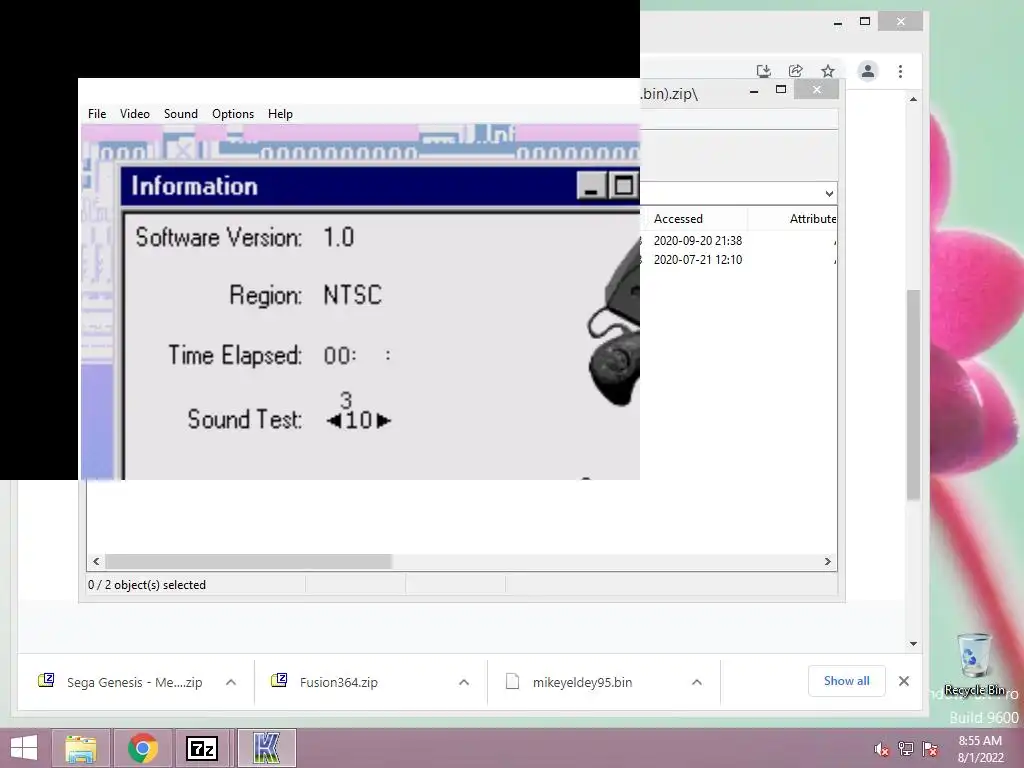
Task: Sort by Attributes column header
Action: [x=812, y=219]
